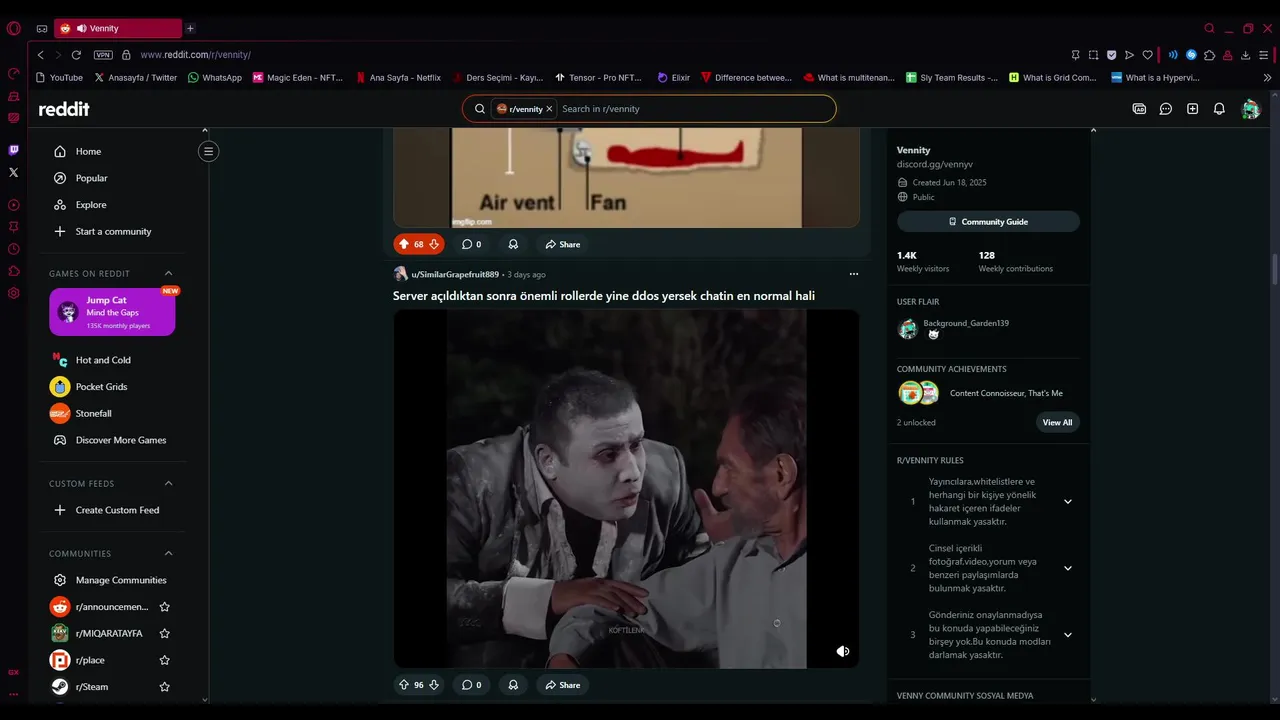The image size is (1280, 720).
Task: Open the Reddit home logo
Action: 64,109
